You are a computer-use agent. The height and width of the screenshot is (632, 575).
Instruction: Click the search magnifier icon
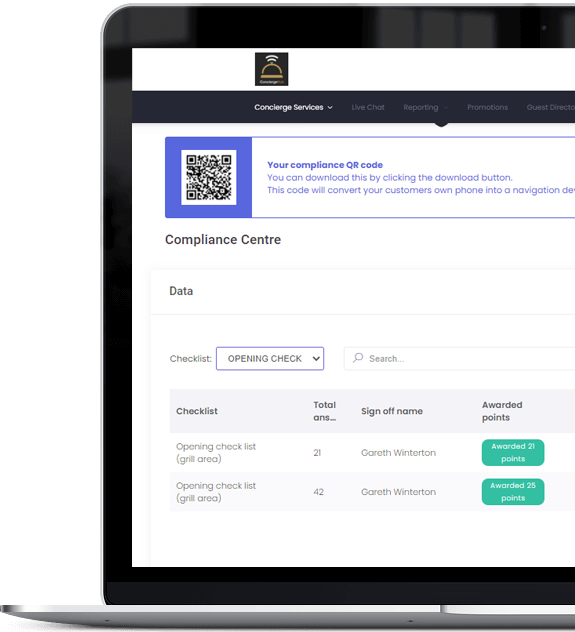point(358,358)
